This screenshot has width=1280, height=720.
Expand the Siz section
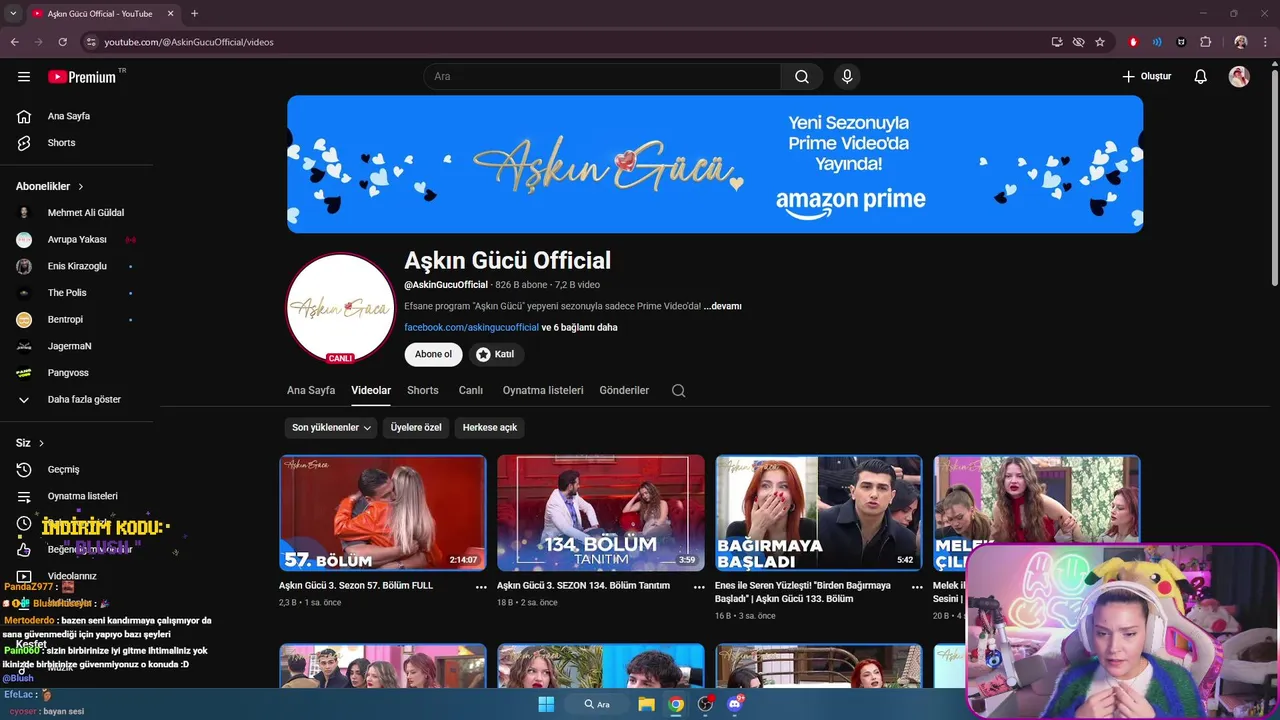tap(30, 443)
